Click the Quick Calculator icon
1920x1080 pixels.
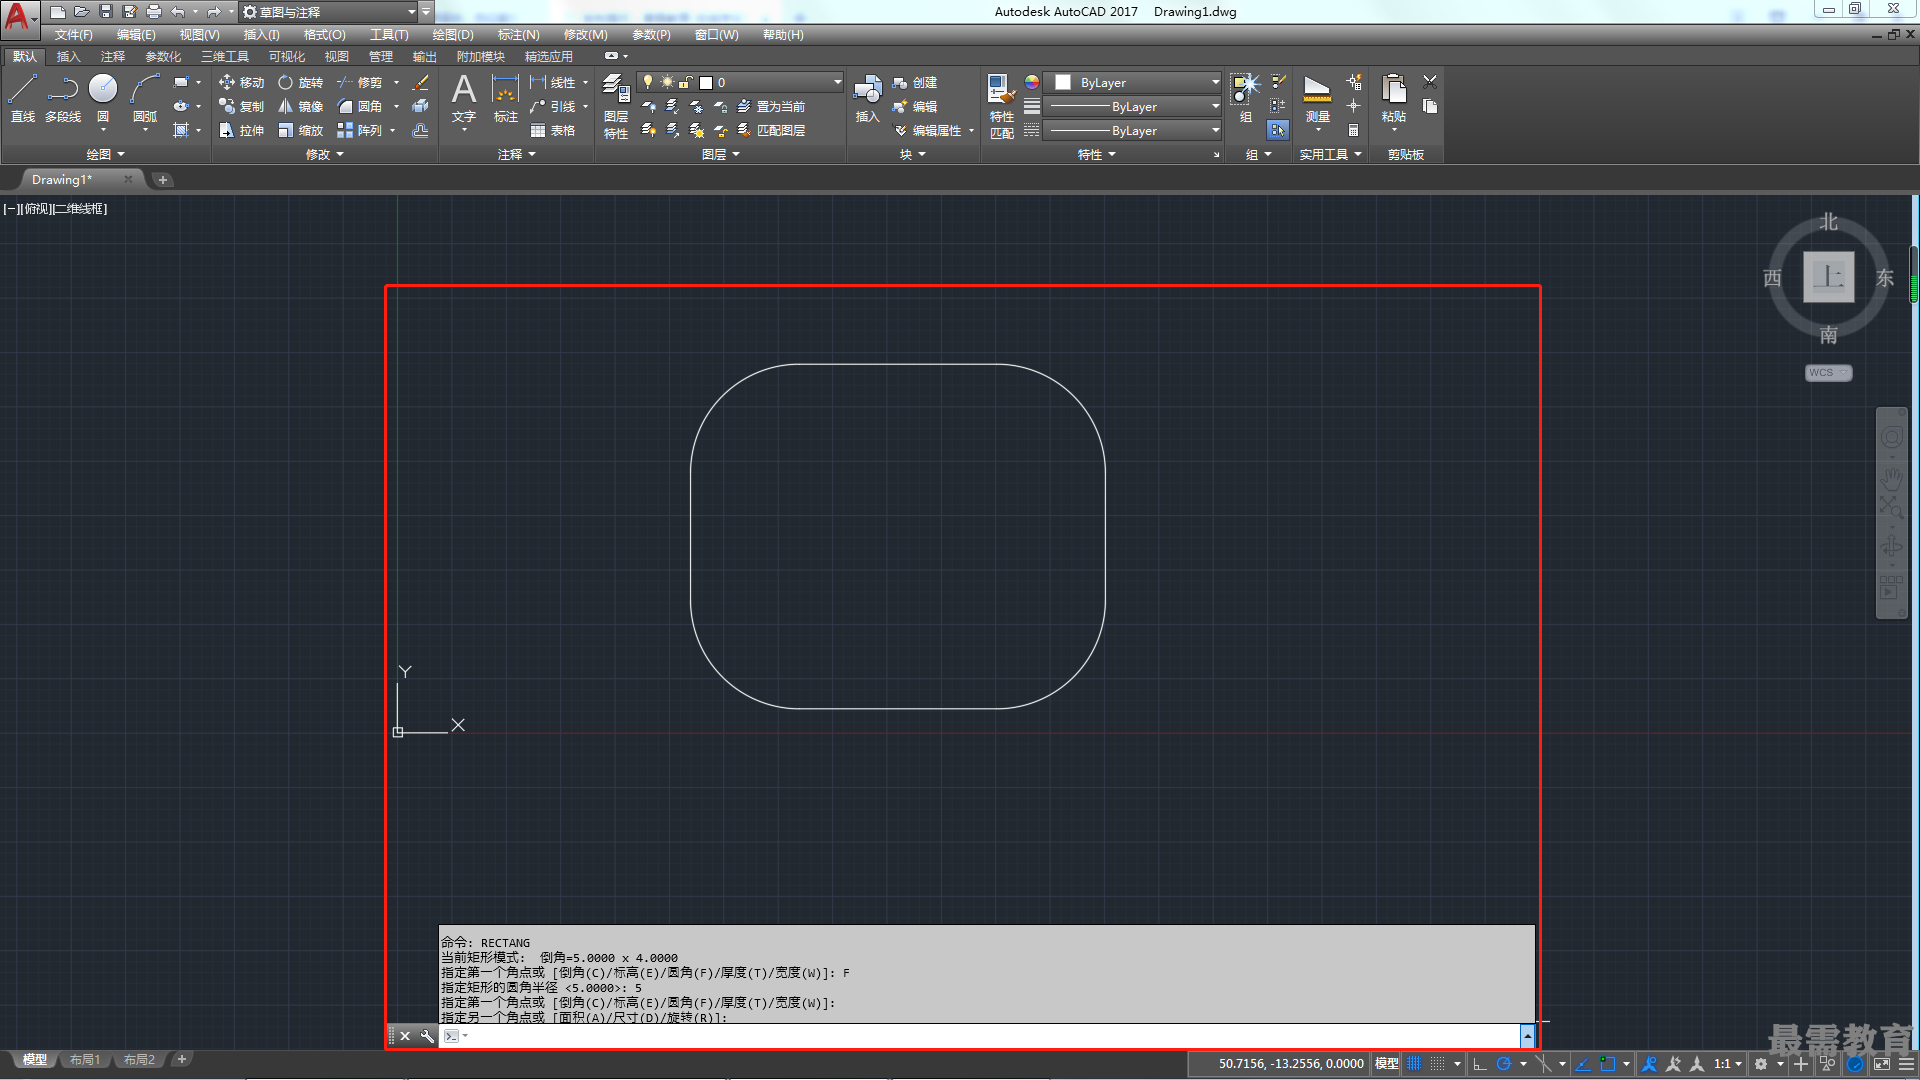pyautogui.click(x=1353, y=130)
